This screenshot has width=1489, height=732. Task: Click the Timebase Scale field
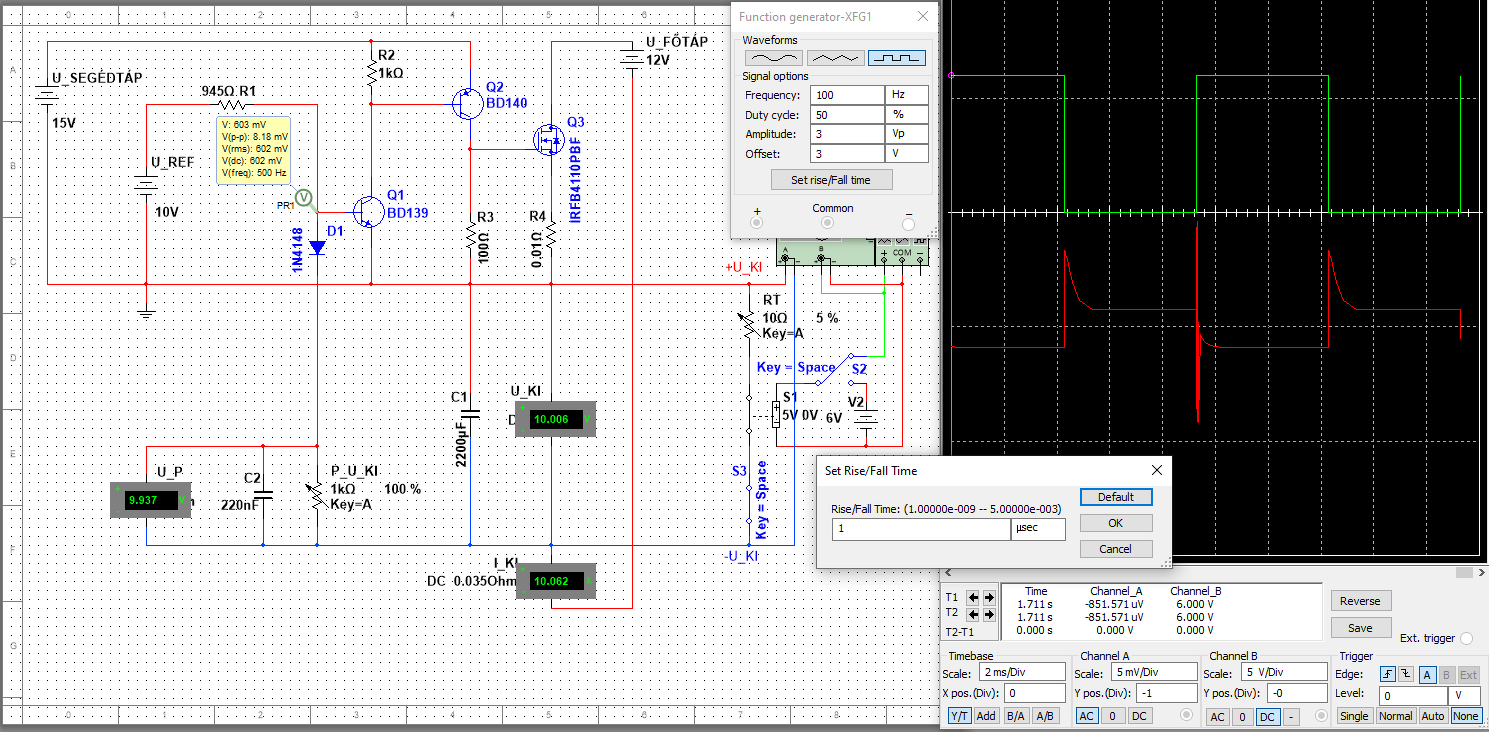coord(1022,673)
